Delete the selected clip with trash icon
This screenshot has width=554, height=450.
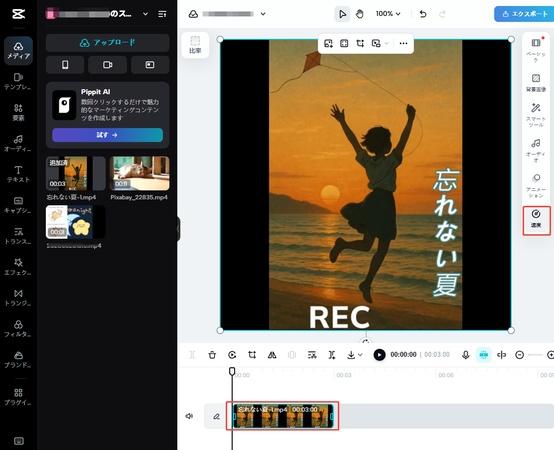212,355
